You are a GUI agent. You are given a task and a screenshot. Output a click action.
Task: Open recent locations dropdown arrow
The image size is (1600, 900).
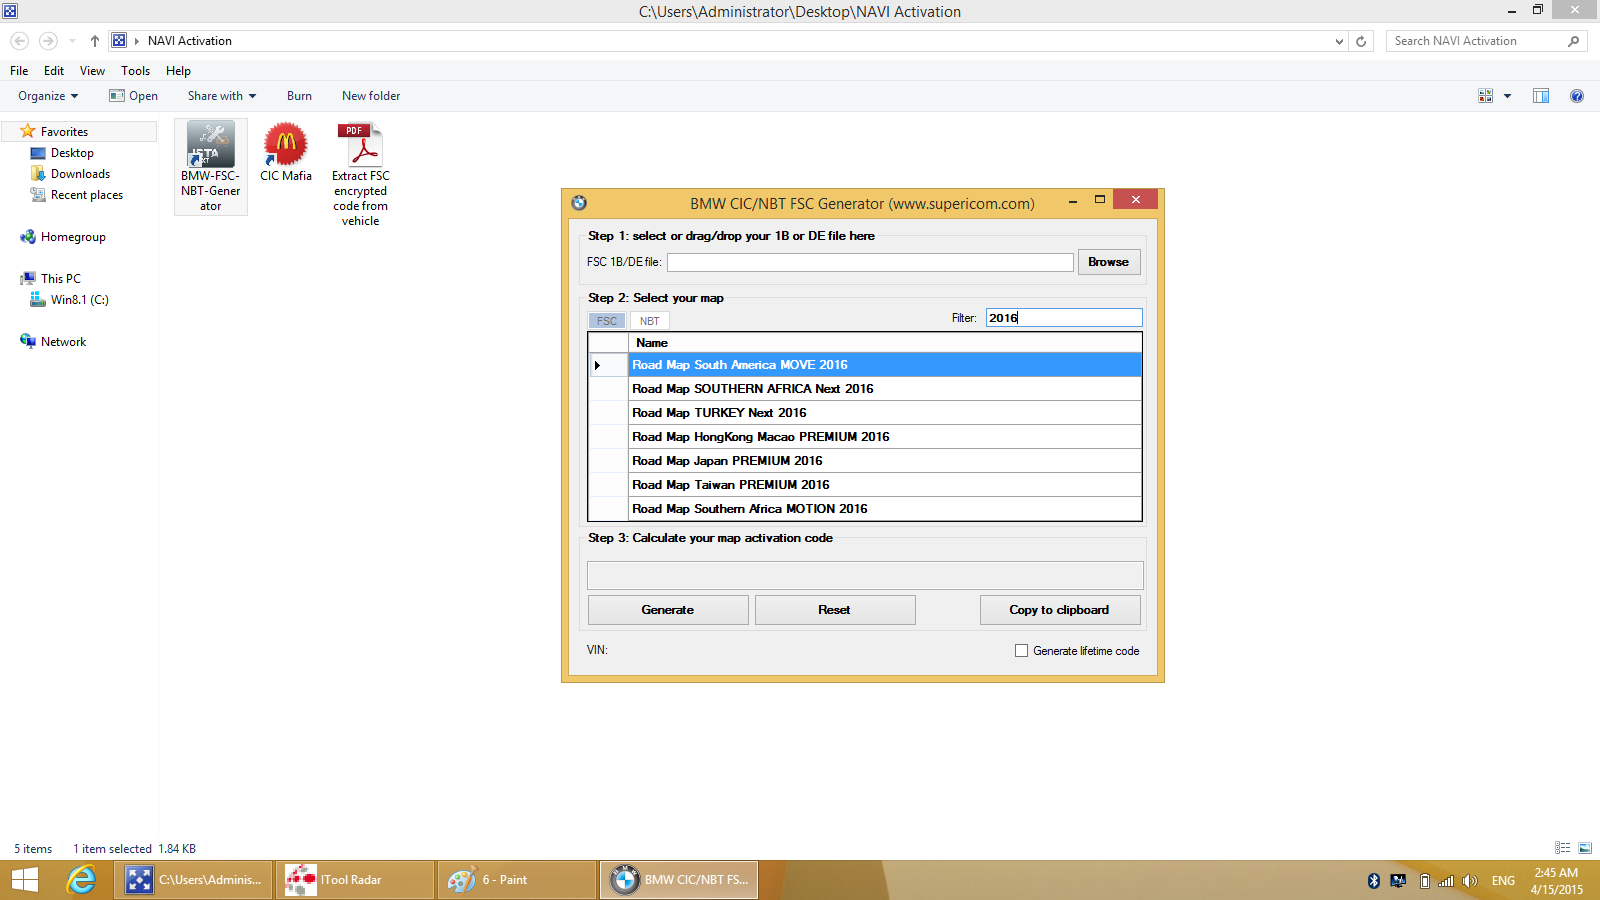tap(72, 41)
